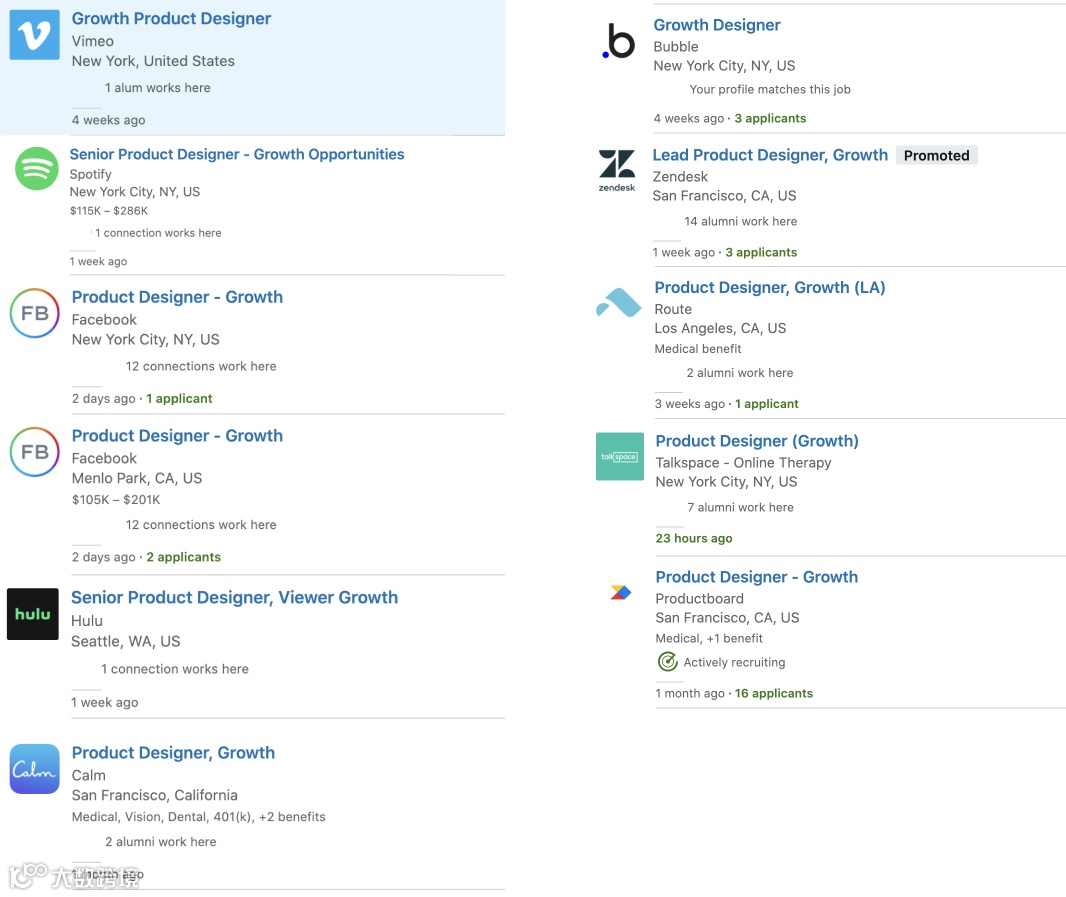1066x897 pixels.
Task: Click the Route company logo
Action: coord(619,303)
